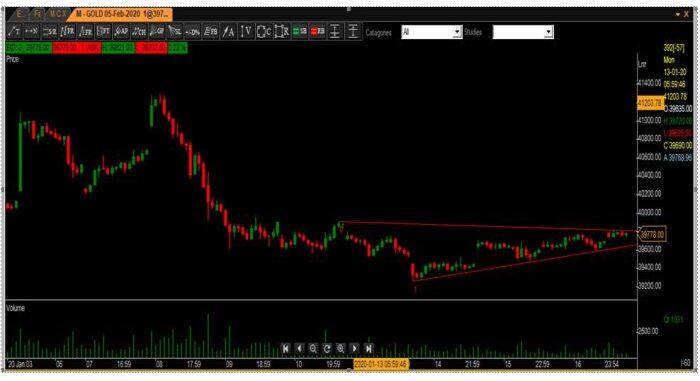This screenshot has width=700, height=381.
Task: Click the 41000.00 price axis label
Action: coord(650,120)
